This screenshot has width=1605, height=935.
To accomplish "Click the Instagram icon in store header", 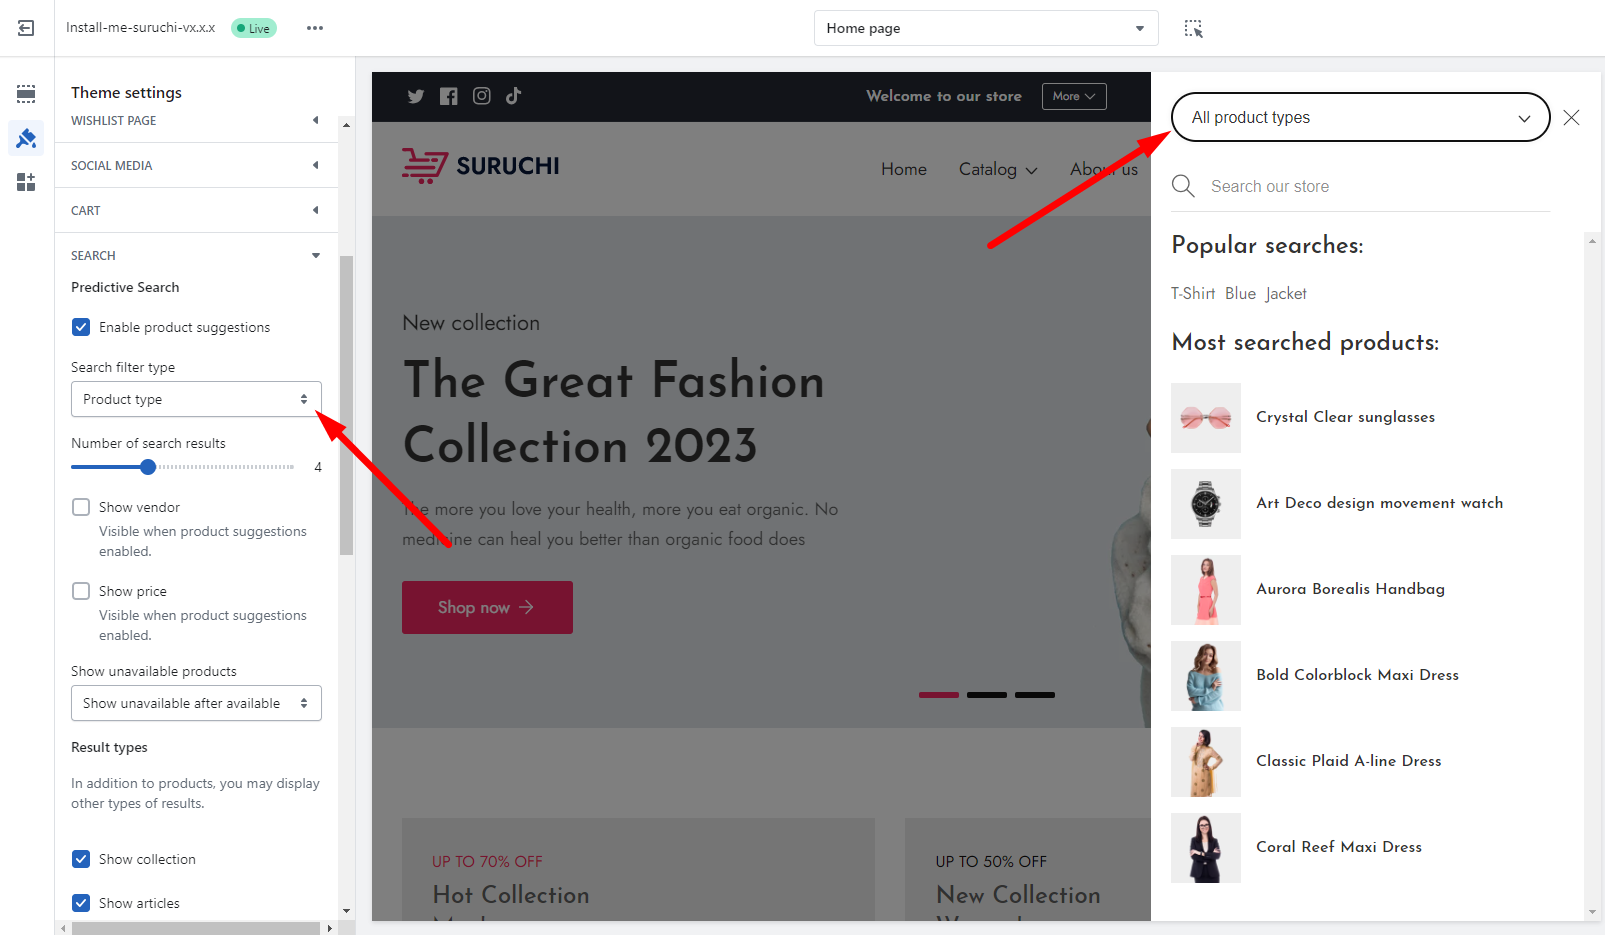I will click(482, 96).
